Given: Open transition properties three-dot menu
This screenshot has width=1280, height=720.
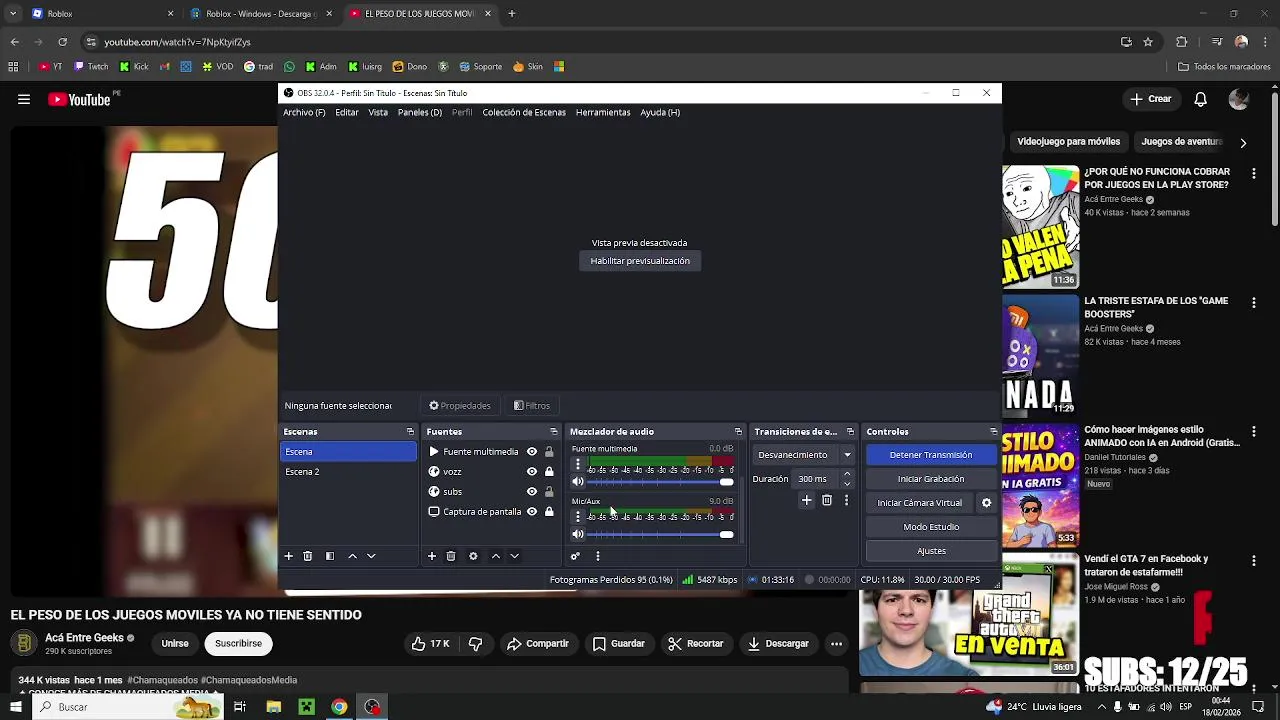Looking at the screenshot, I should 846,500.
